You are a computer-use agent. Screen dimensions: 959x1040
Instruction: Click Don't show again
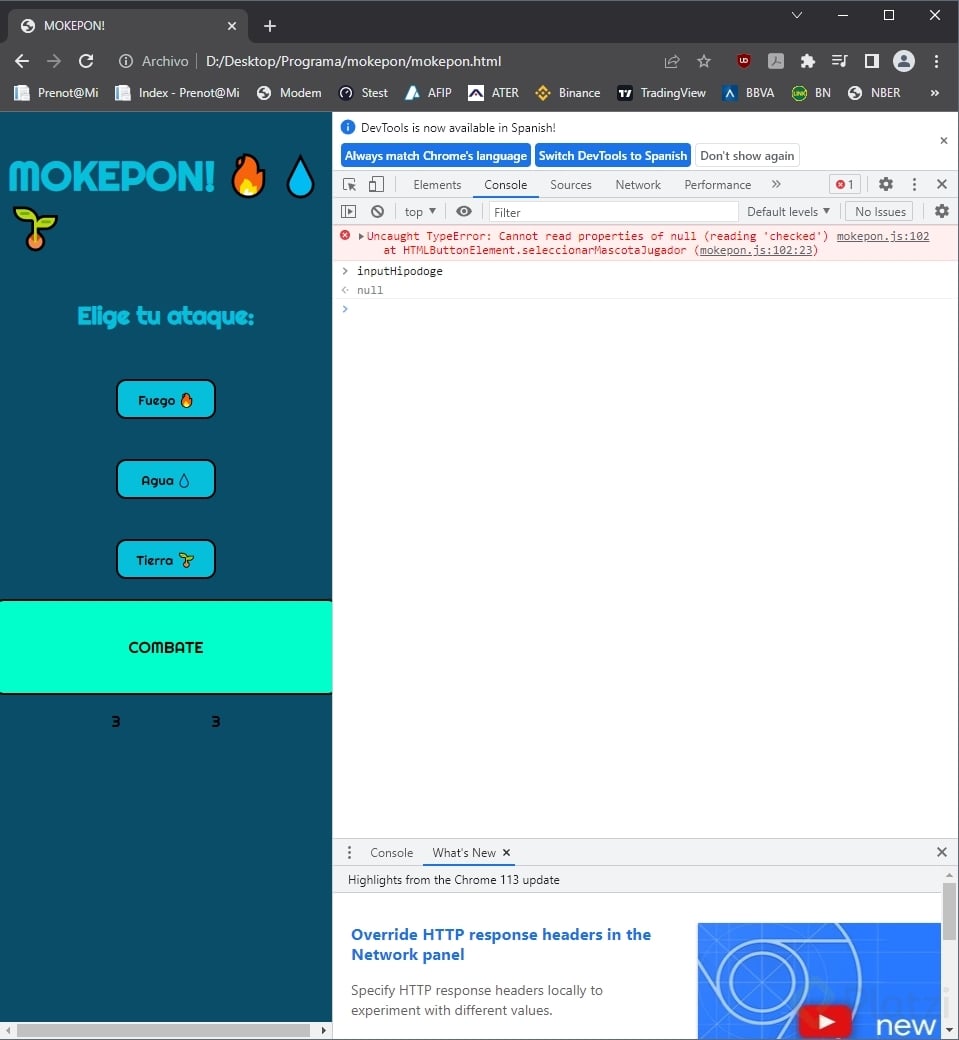point(747,156)
